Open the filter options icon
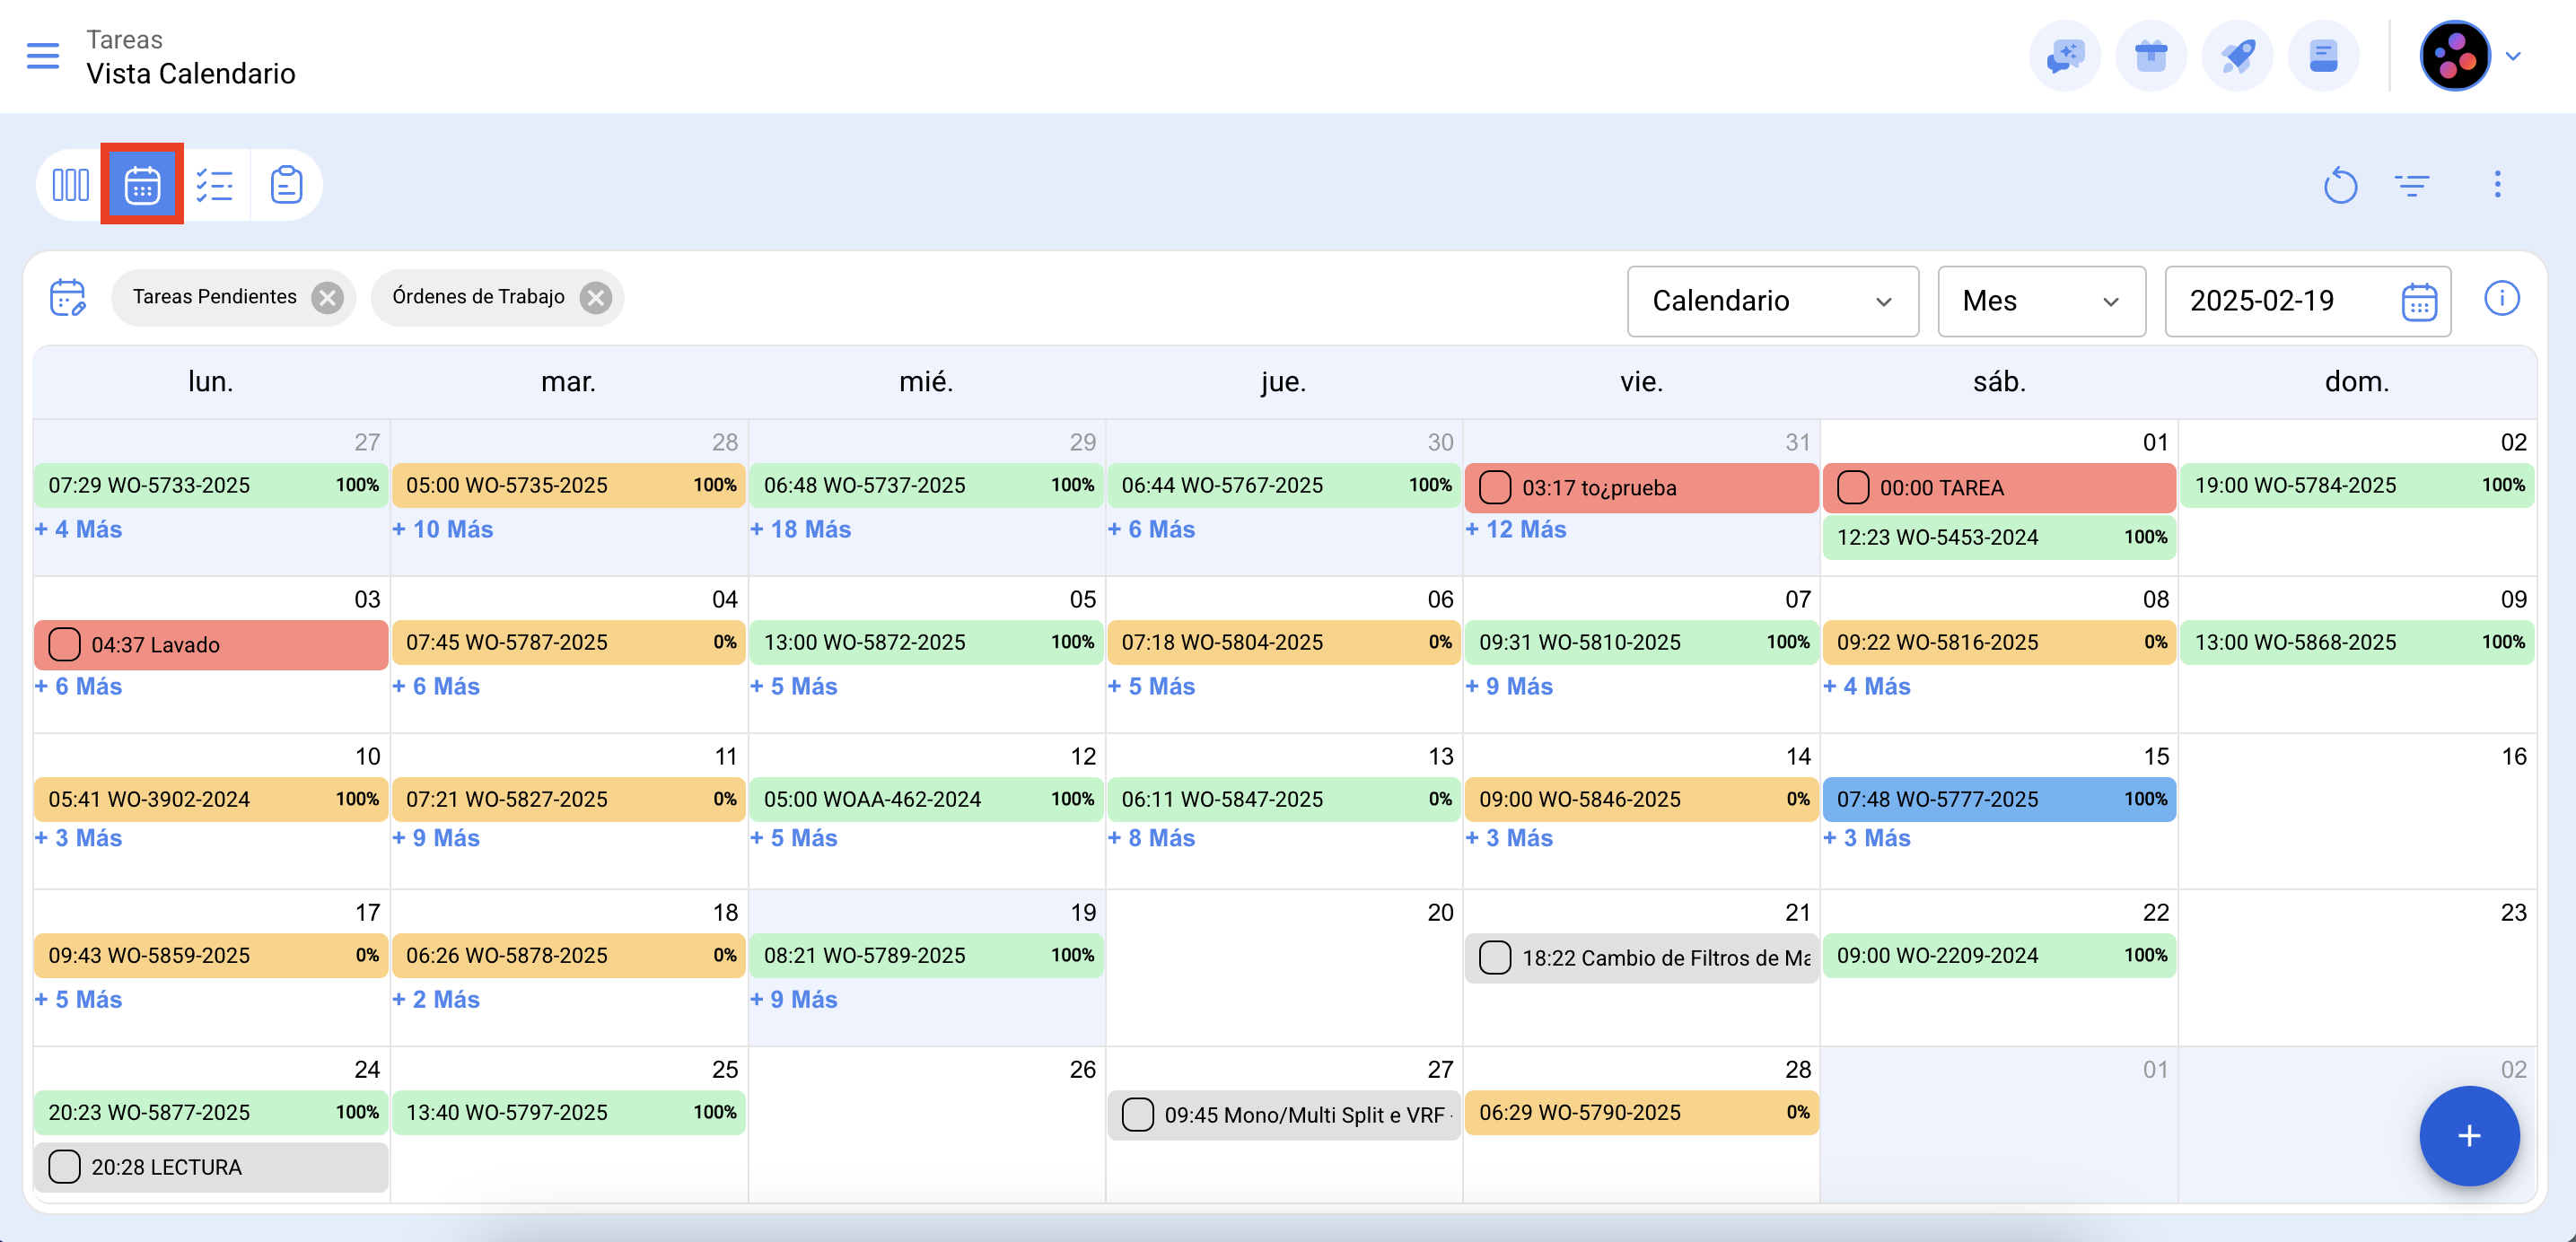Screen dimensions: 2576x1242 point(2411,185)
